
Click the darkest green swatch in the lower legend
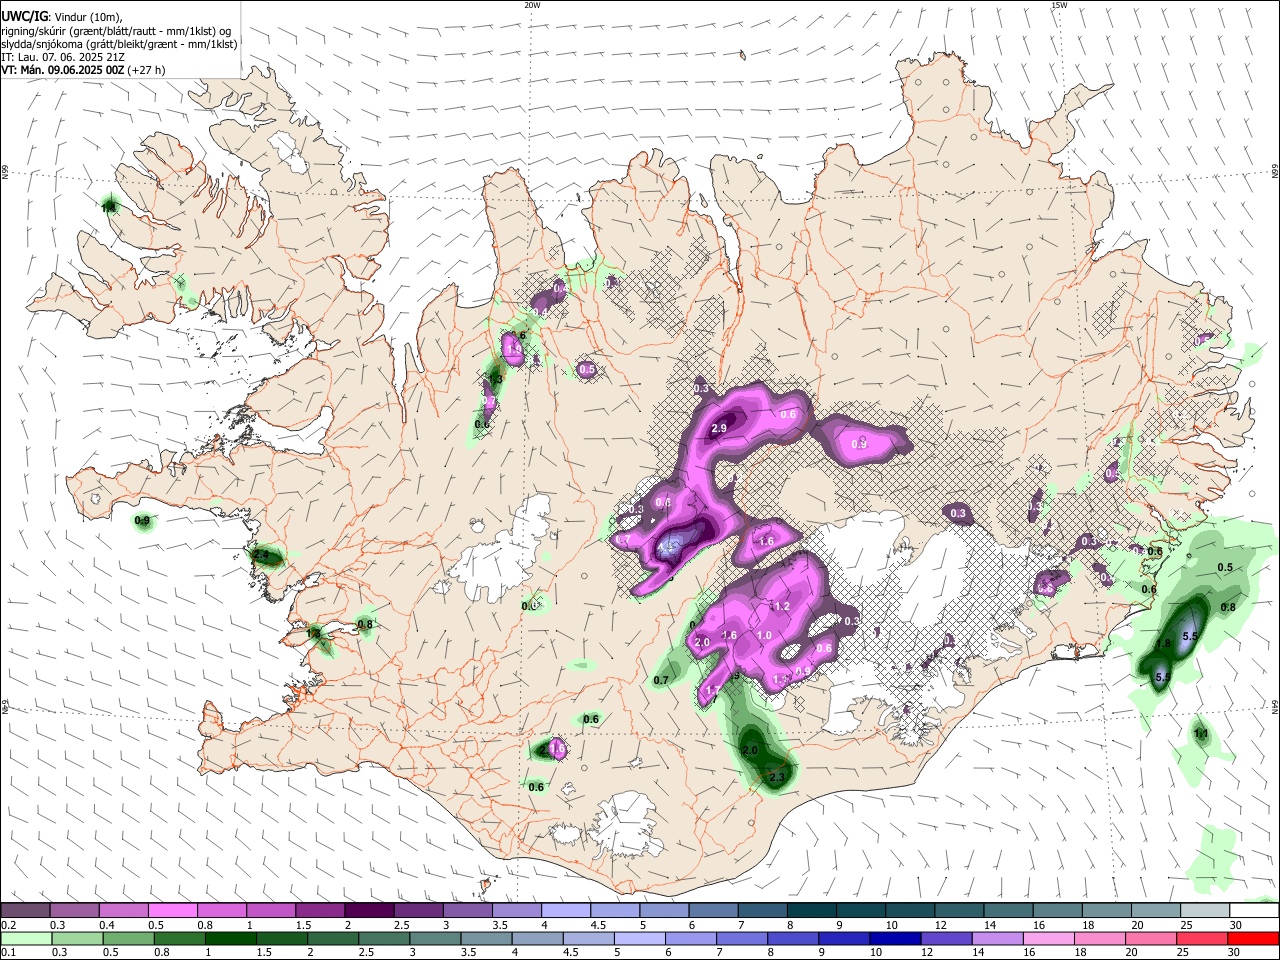[x=231, y=938]
